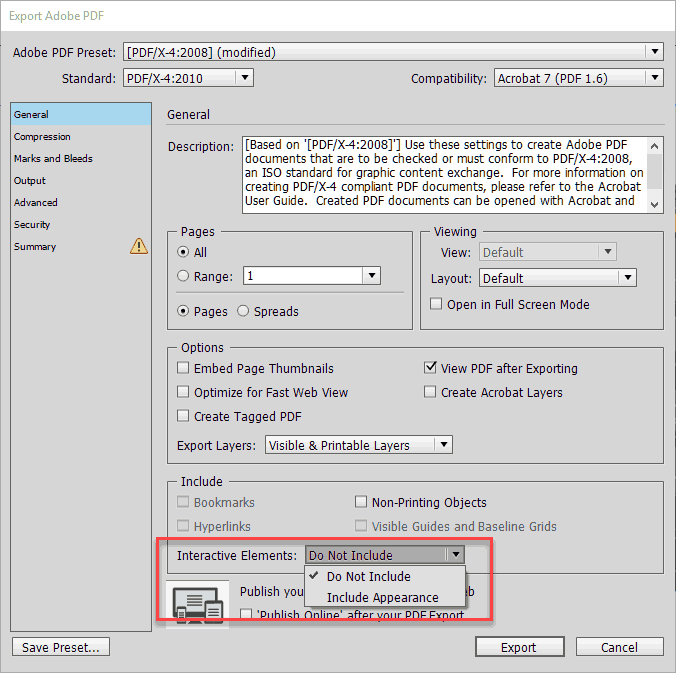Click the disabled Bookmarks checkbox

coord(183,502)
